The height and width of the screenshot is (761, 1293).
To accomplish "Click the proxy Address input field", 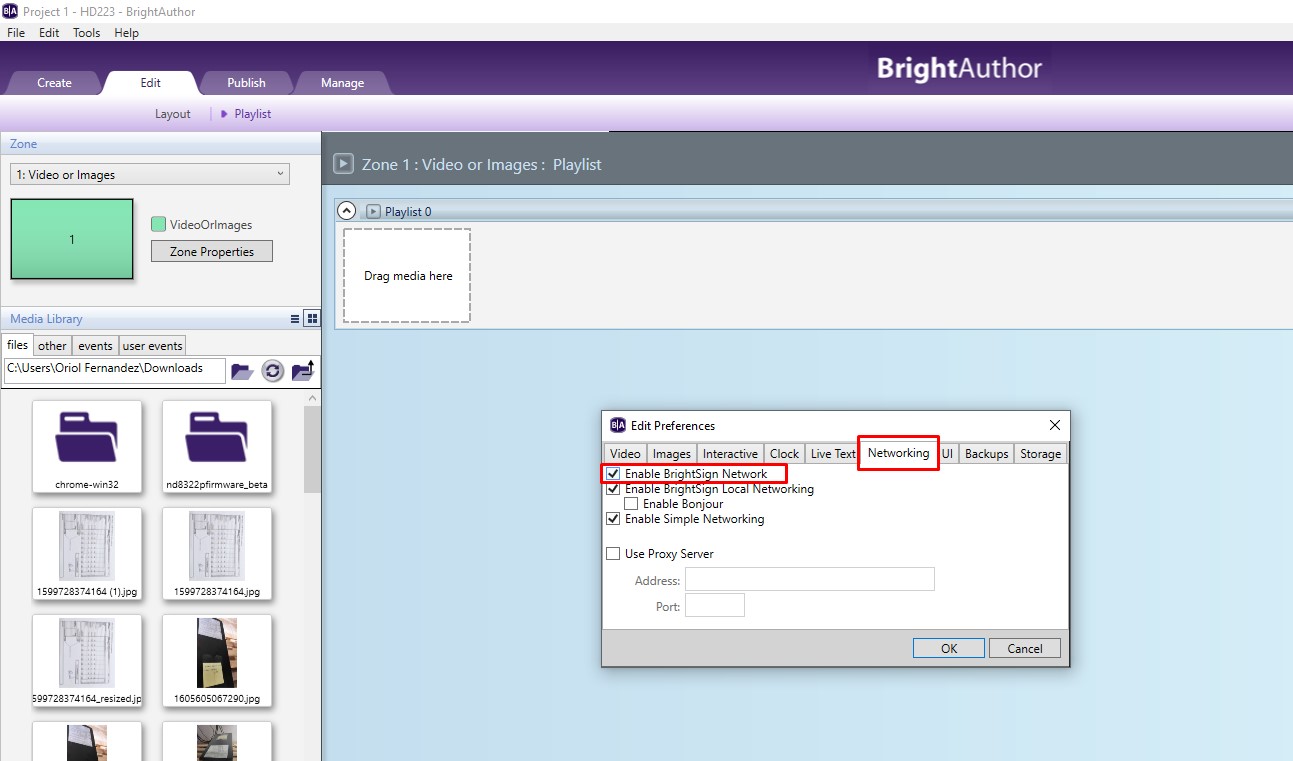I will click(809, 580).
